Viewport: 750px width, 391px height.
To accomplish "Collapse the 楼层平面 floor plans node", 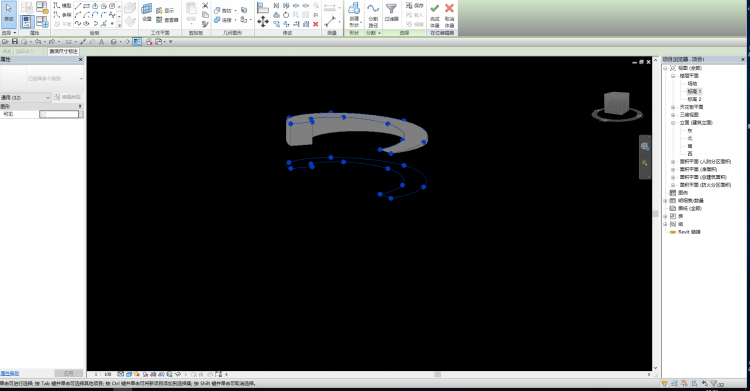I will 673,76.
